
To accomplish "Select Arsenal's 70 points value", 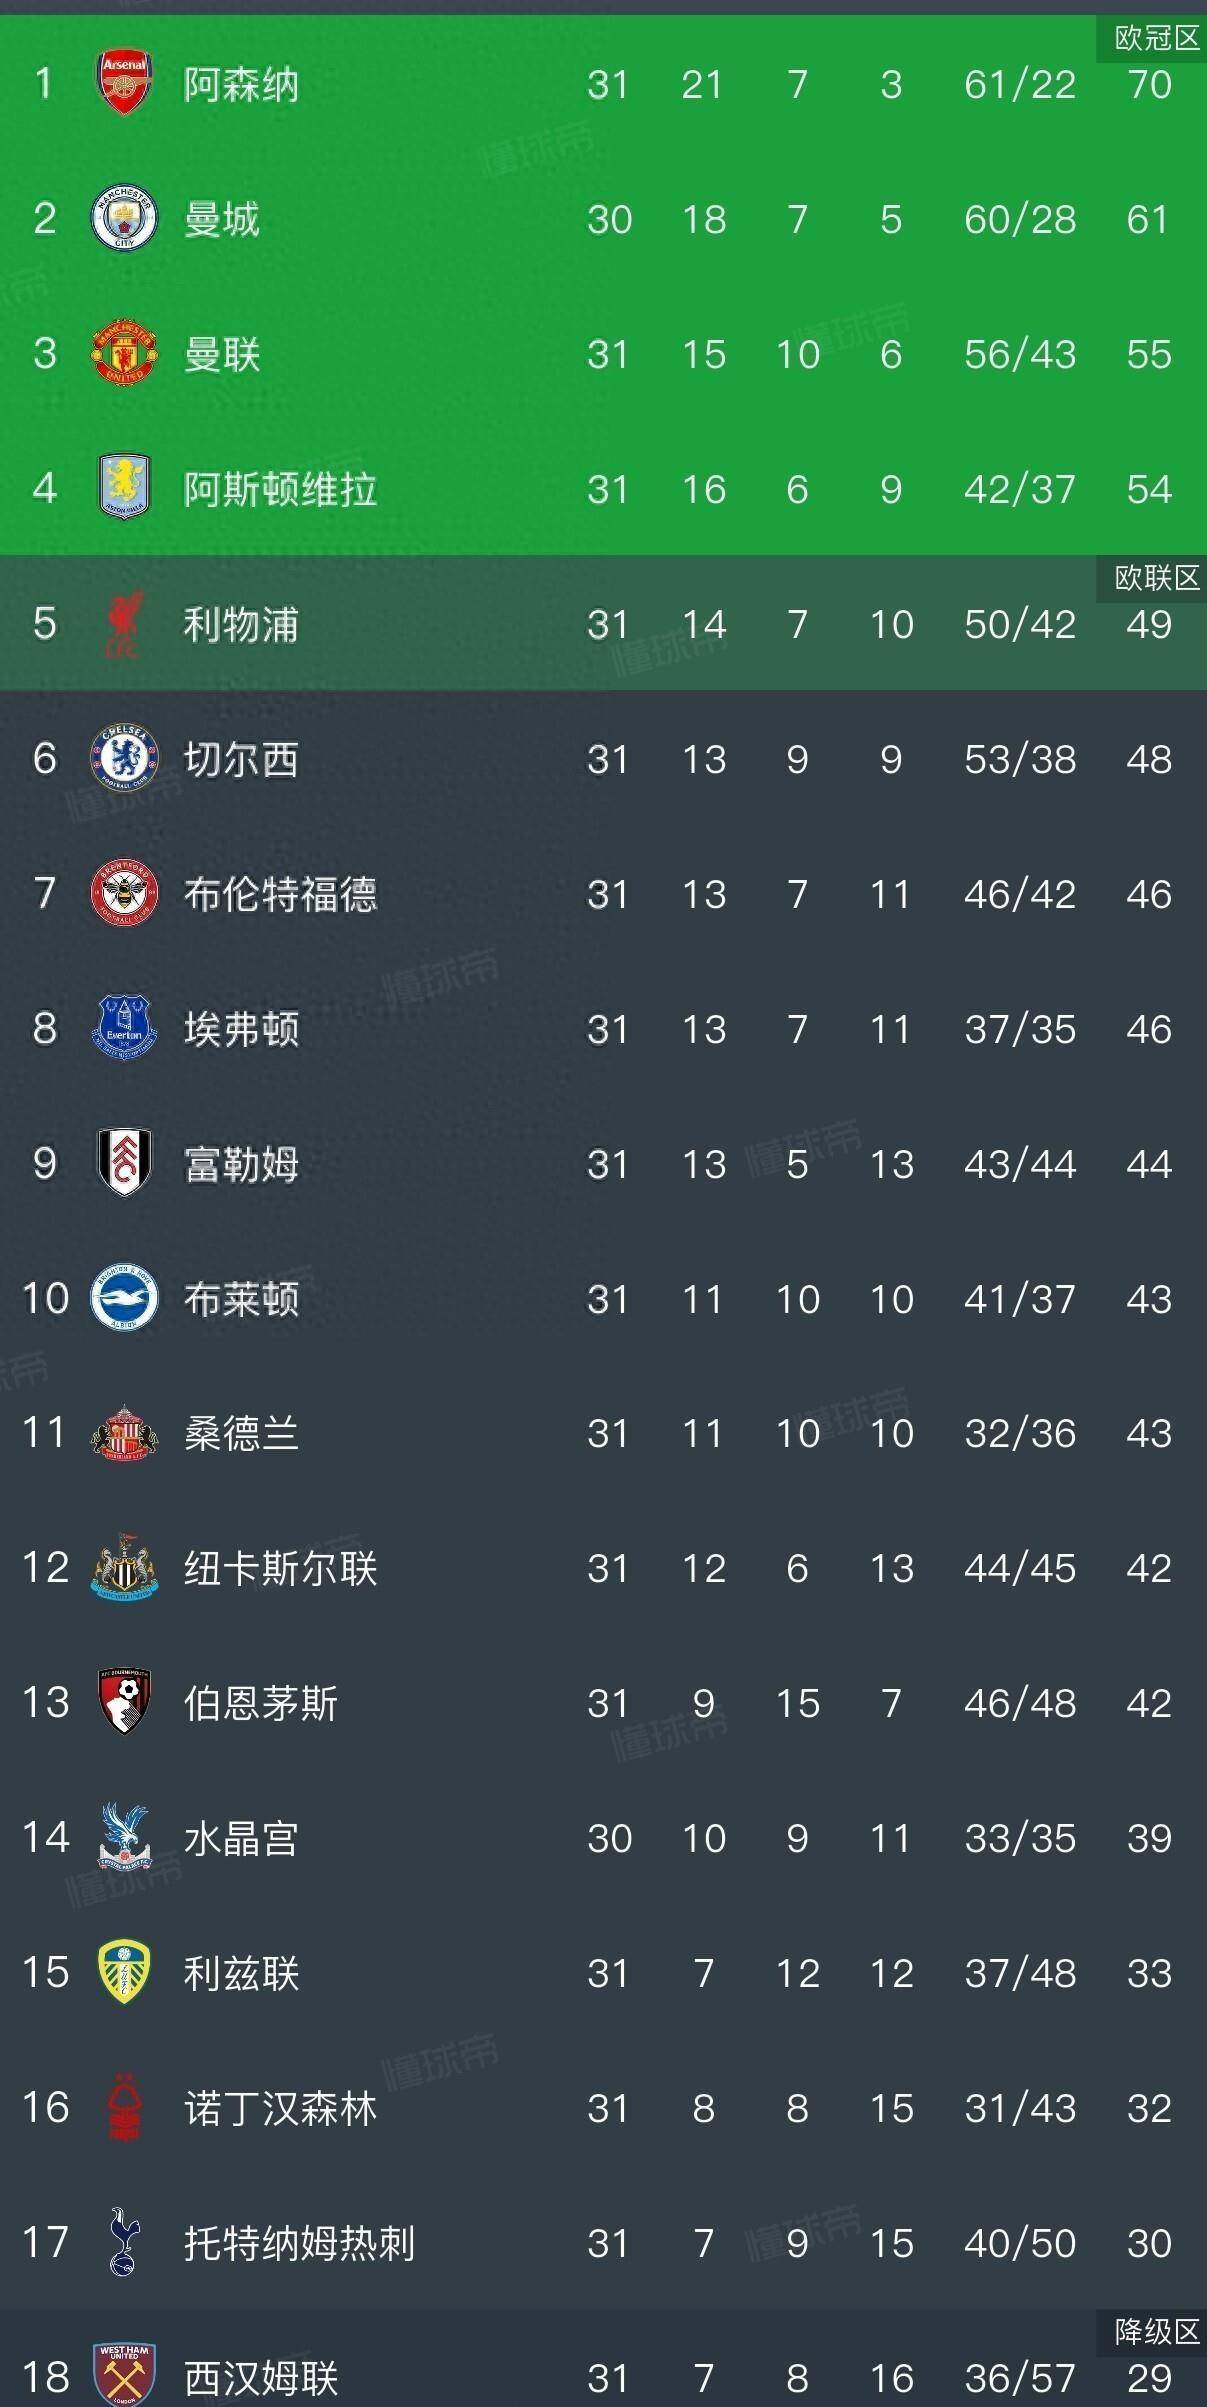I will 1149,85.
